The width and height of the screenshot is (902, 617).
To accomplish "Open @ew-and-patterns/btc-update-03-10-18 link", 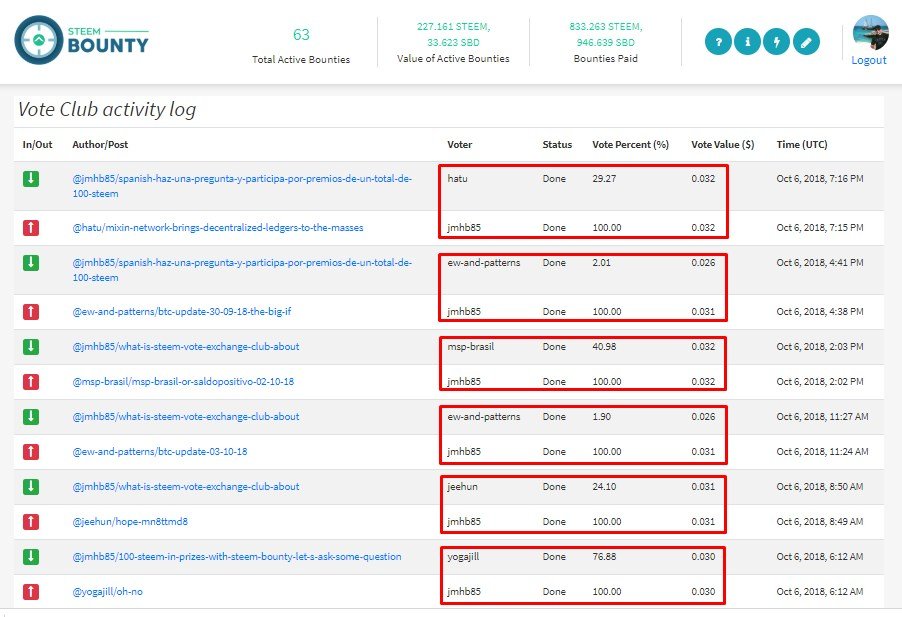I will point(160,452).
